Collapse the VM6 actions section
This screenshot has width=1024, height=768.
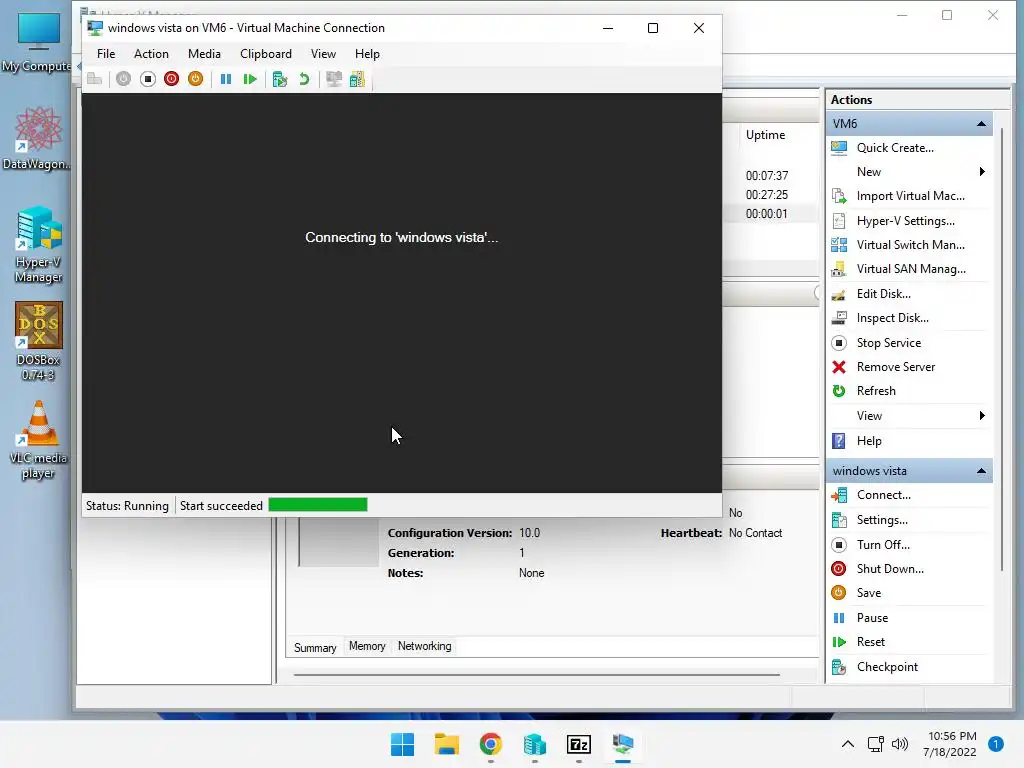[981, 123]
